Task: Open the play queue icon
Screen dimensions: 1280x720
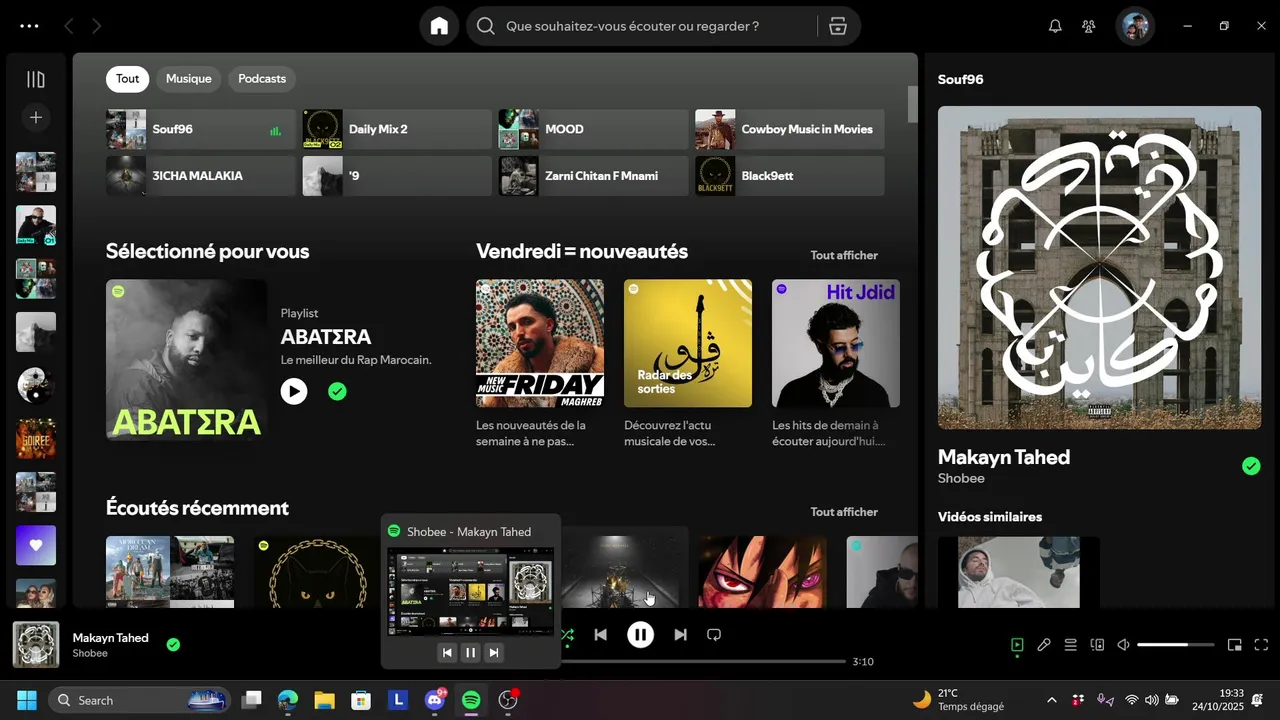Action: (x=1071, y=645)
